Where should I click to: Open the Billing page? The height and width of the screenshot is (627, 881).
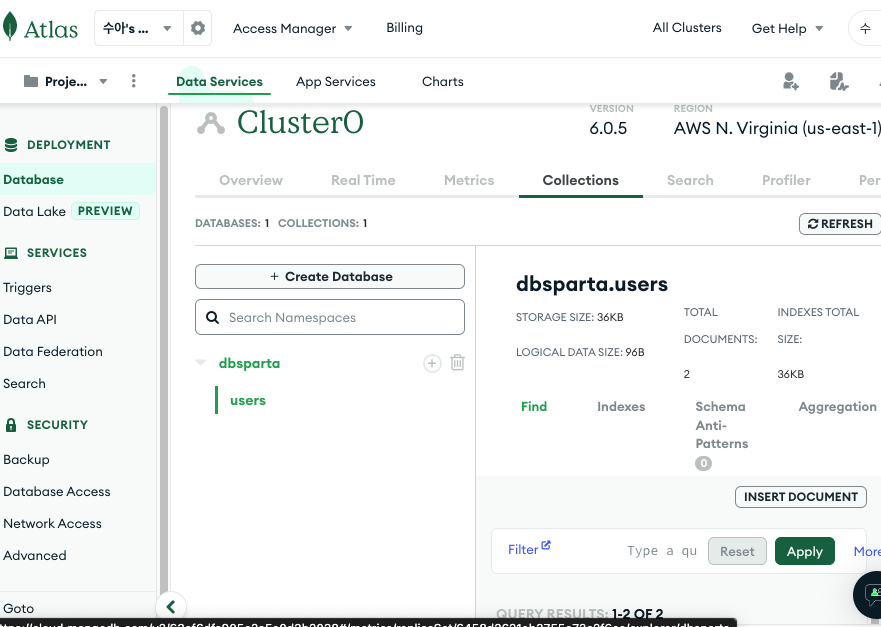(405, 28)
